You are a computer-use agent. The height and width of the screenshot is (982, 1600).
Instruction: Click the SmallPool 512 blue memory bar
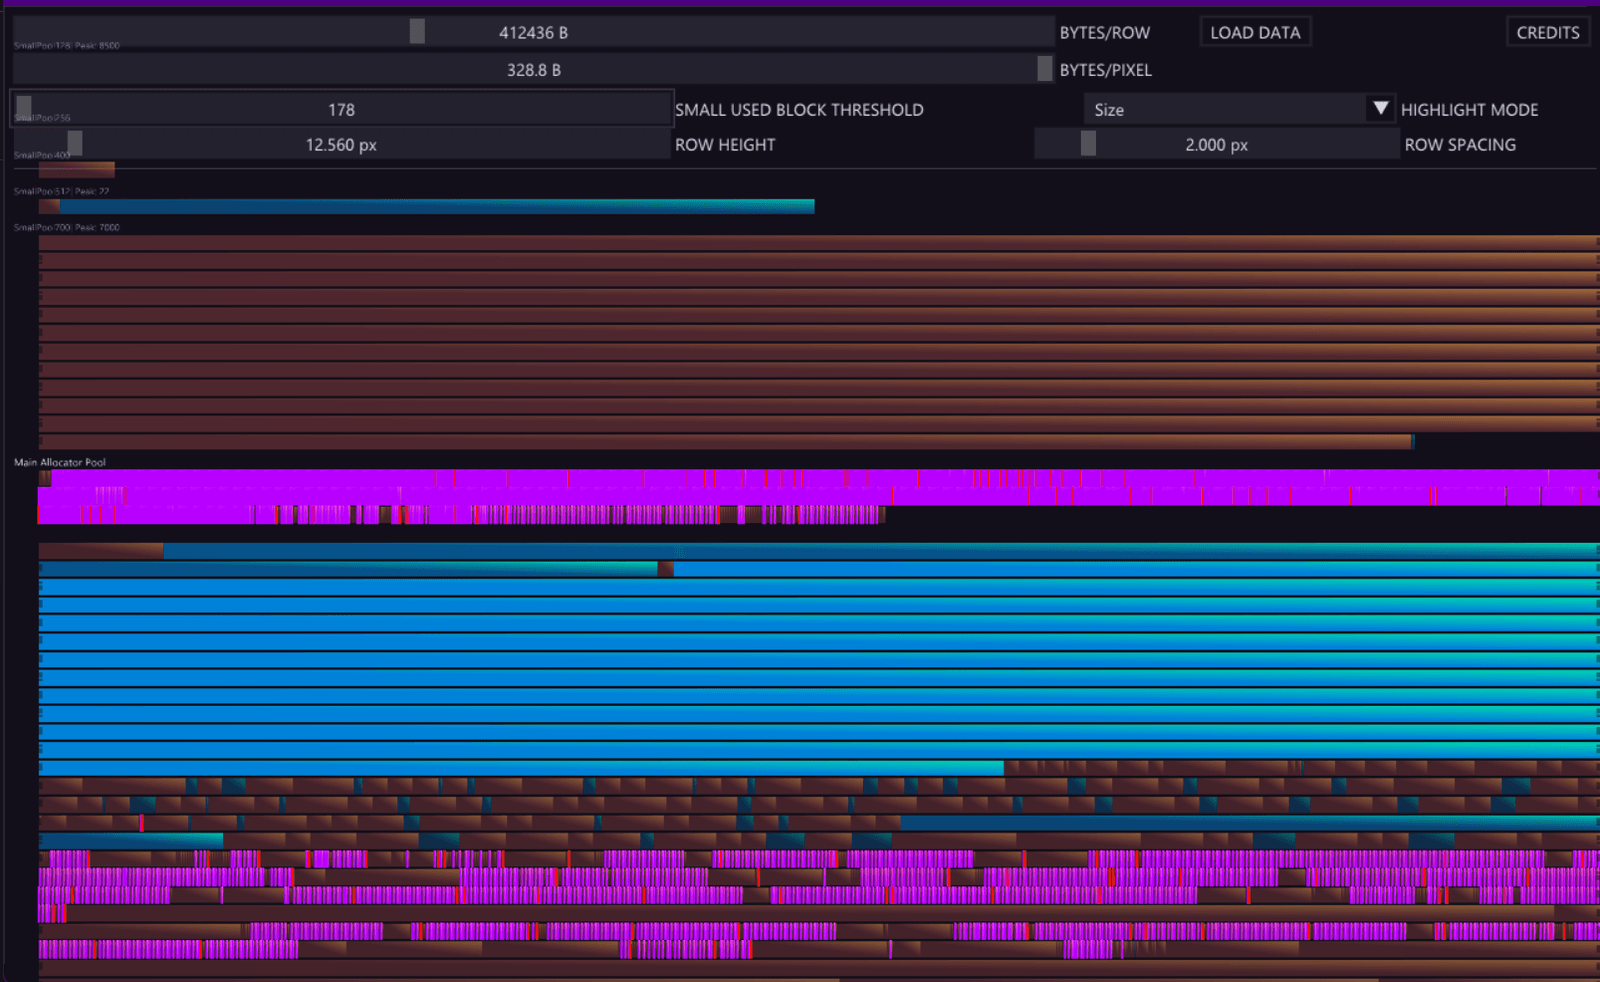437,206
